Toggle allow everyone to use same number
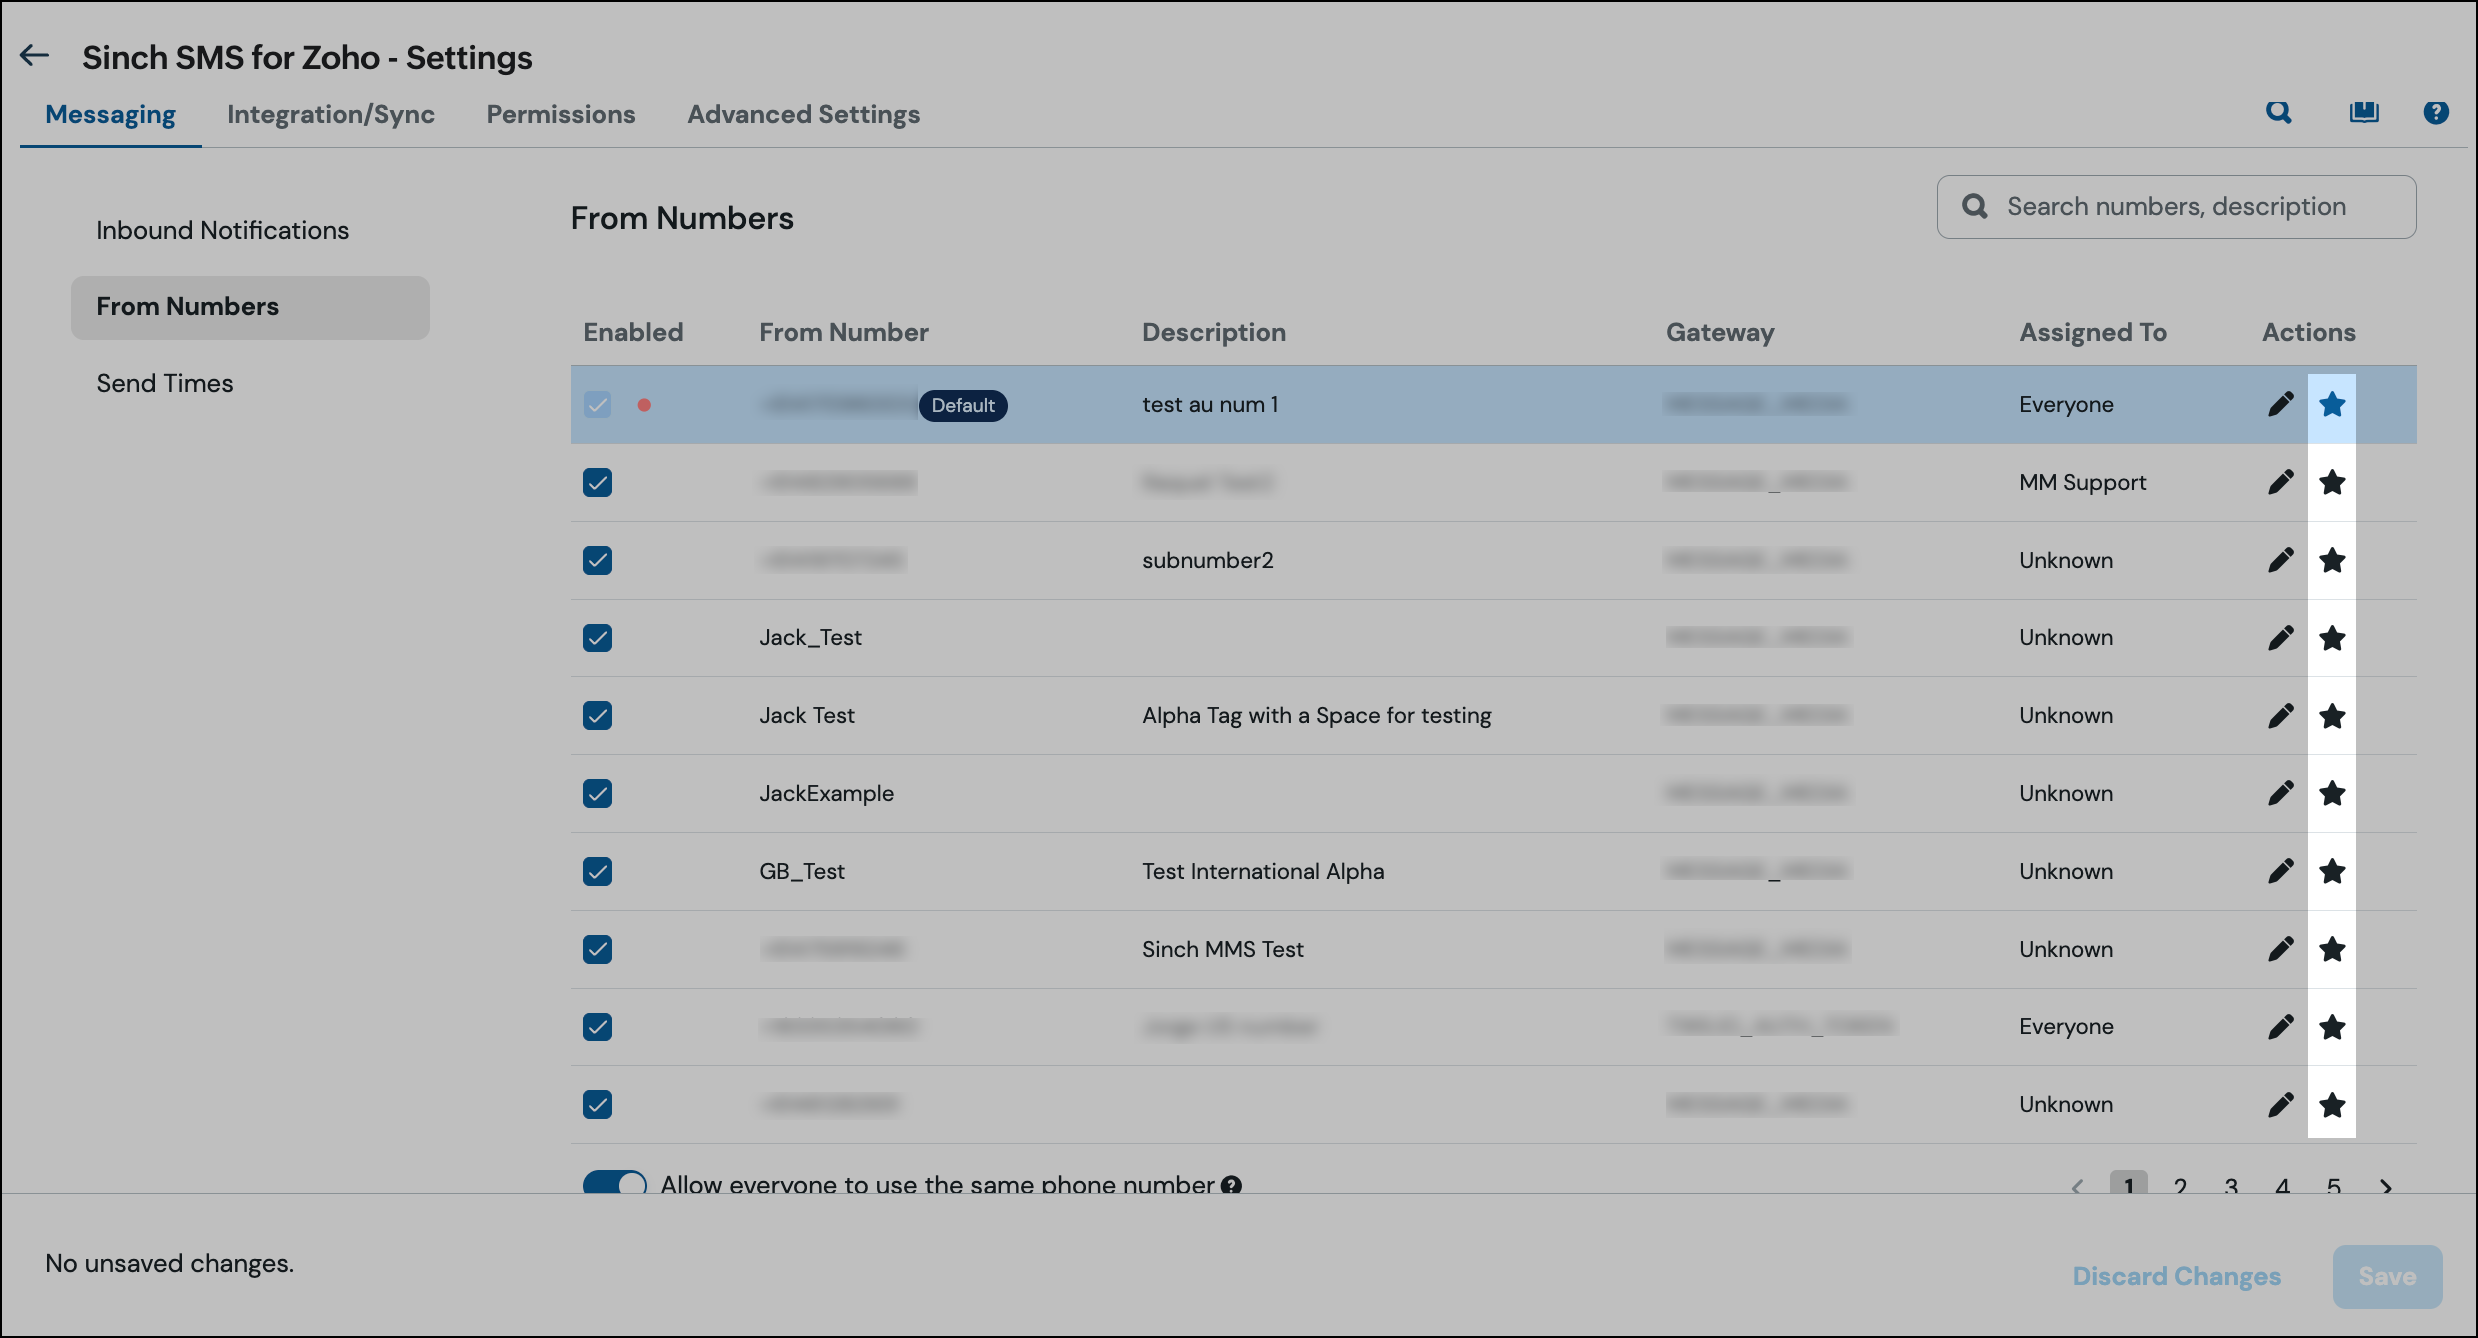This screenshot has width=2478, height=1338. pyautogui.click(x=615, y=1183)
